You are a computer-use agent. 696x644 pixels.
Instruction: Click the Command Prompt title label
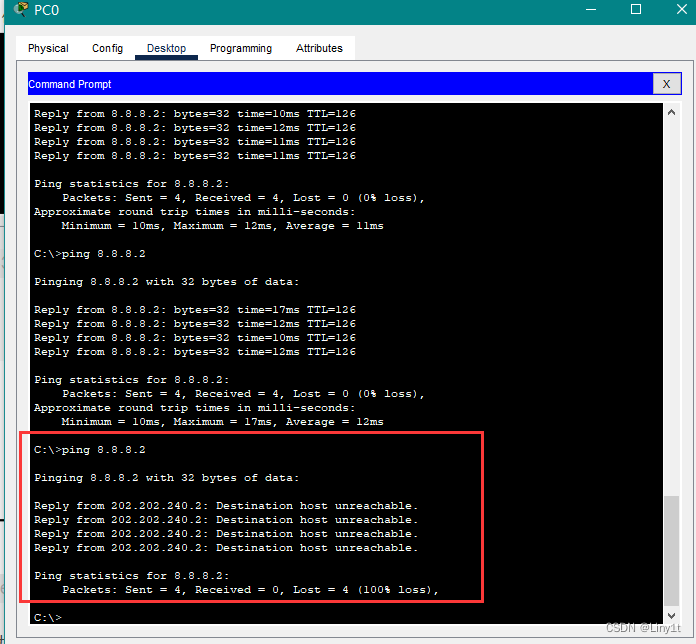coord(70,84)
